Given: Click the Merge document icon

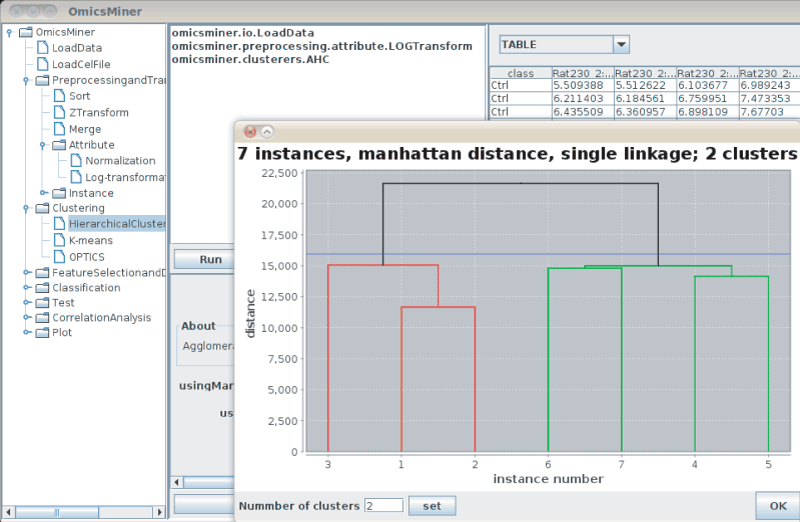Looking at the screenshot, I should 60,129.
